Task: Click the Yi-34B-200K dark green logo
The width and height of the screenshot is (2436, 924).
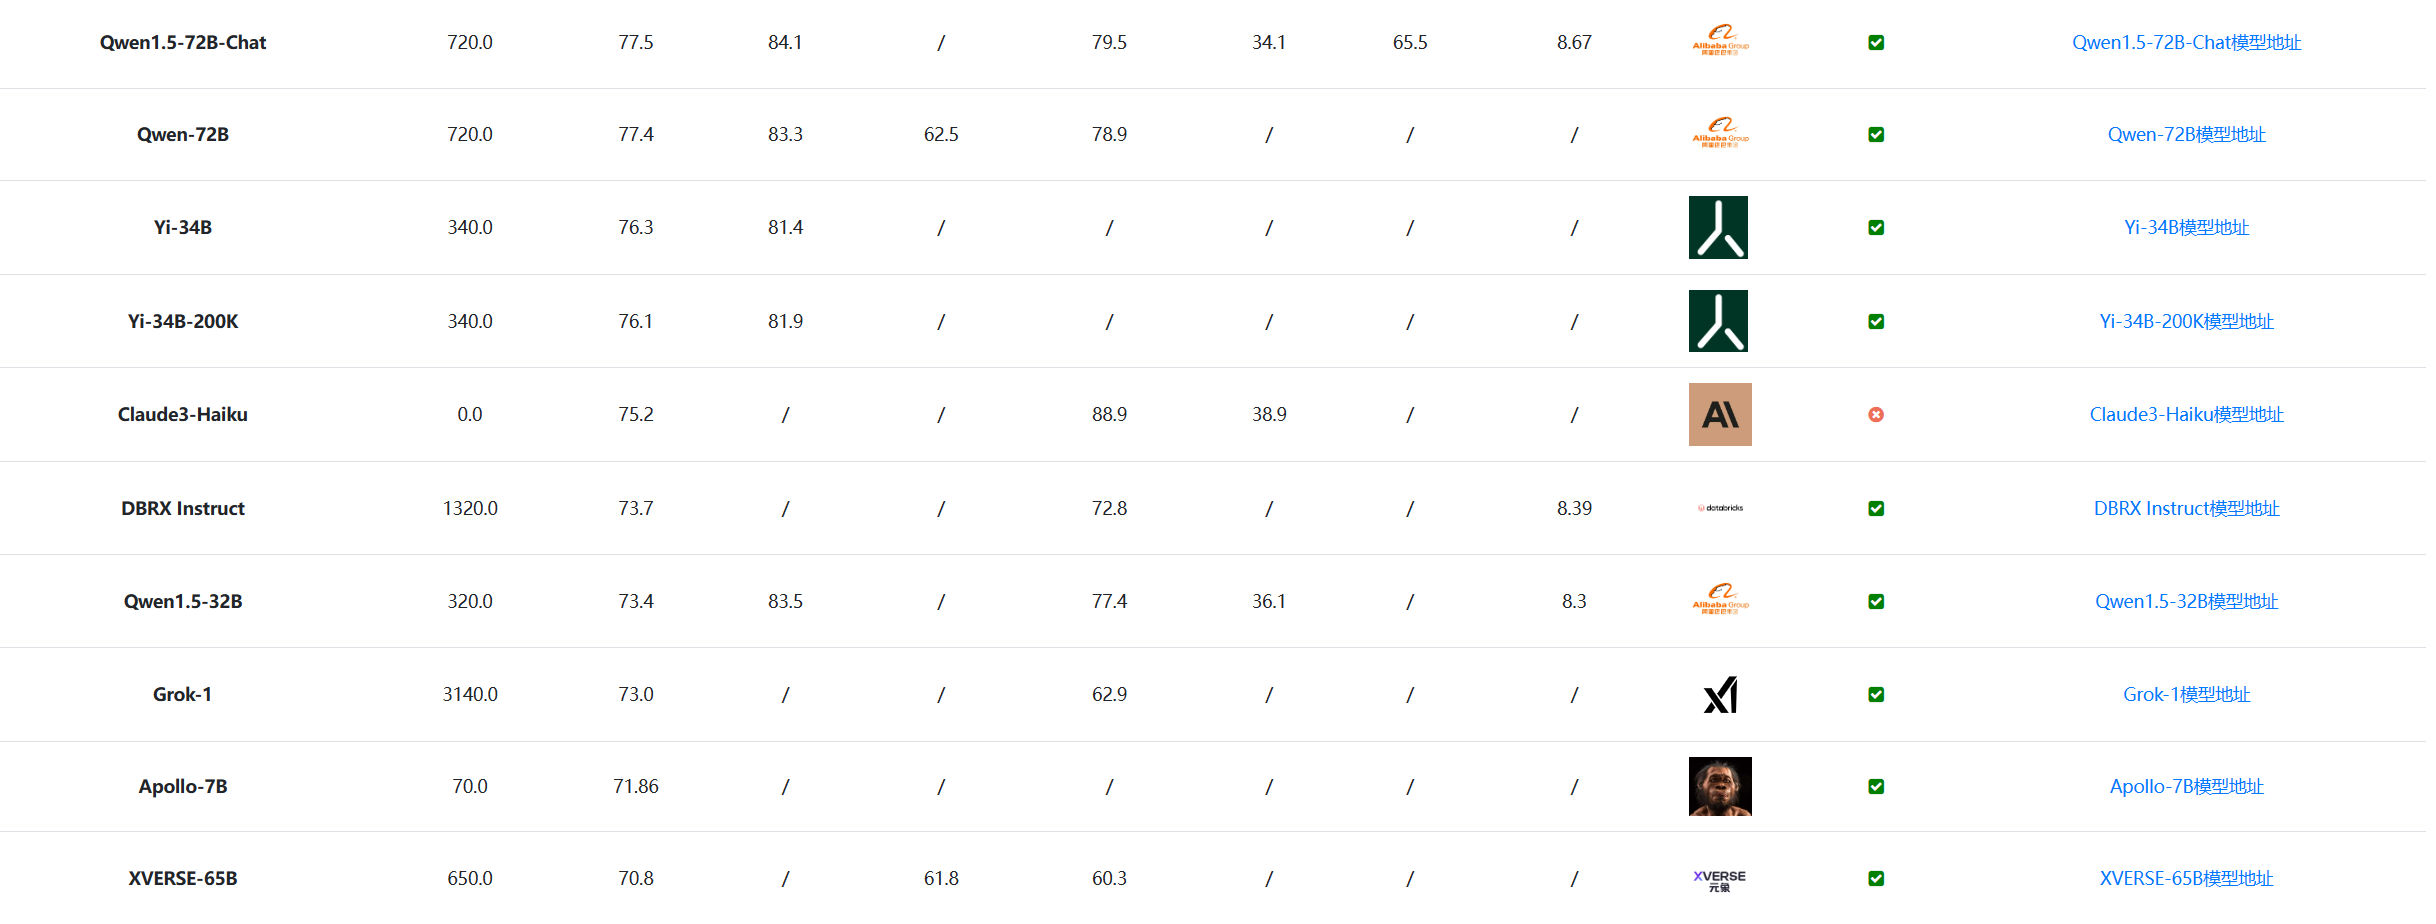Action: click(1718, 321)
